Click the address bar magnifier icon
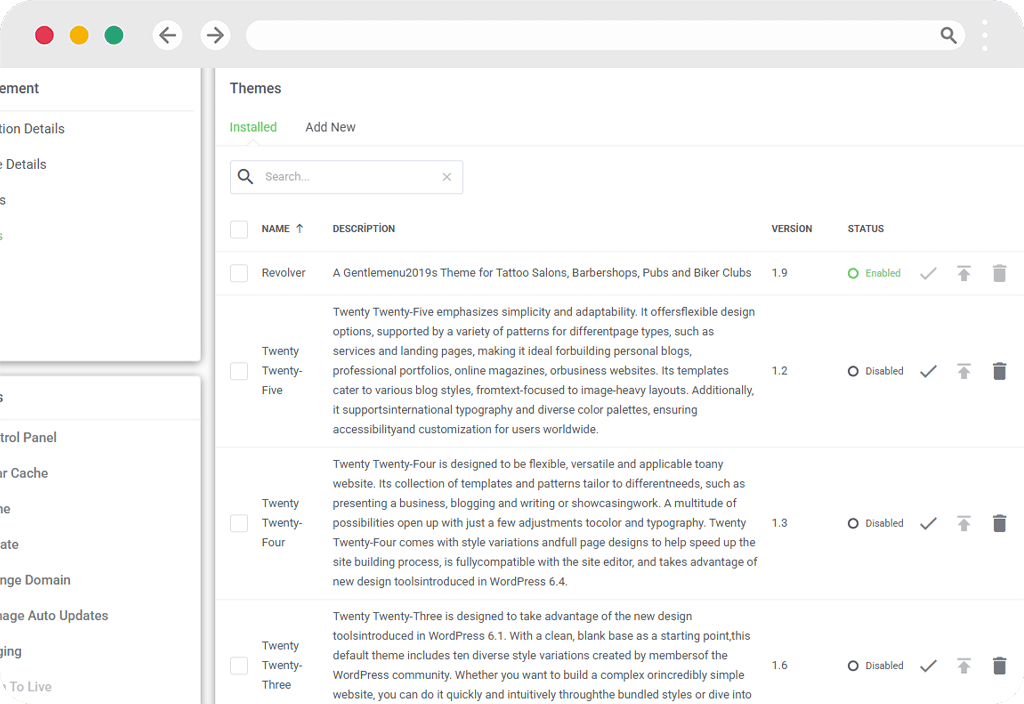 (948, 35)
